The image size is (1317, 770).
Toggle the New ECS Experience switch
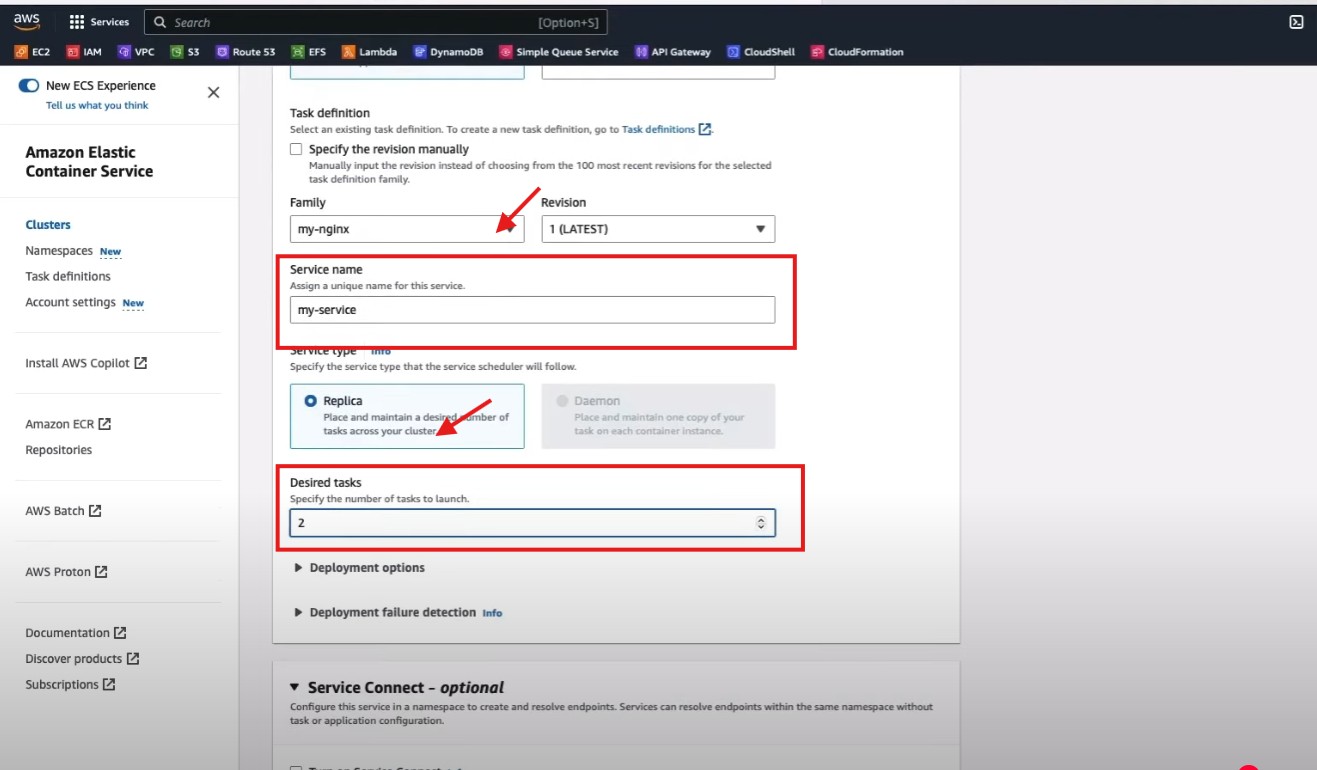pyautogui.click(x=29, y=86)
